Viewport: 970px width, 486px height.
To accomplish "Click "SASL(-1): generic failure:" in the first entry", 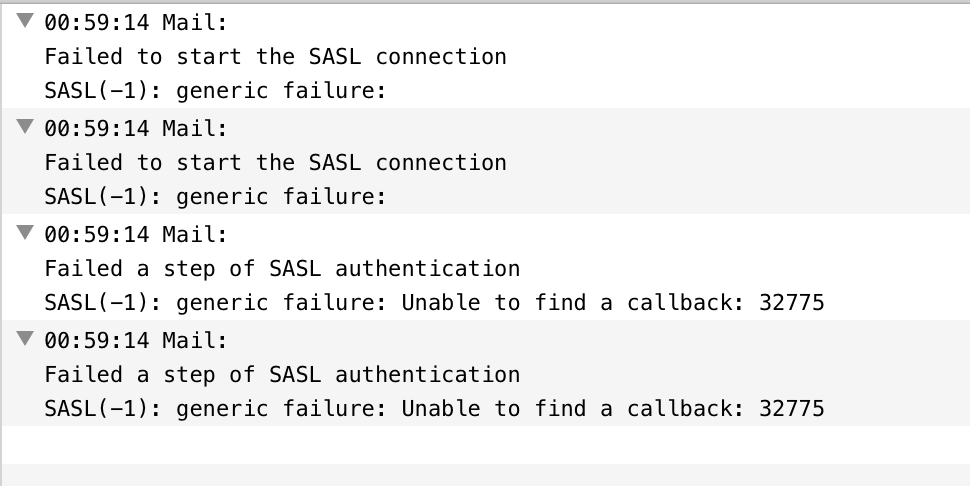I will tap(215, 91).
